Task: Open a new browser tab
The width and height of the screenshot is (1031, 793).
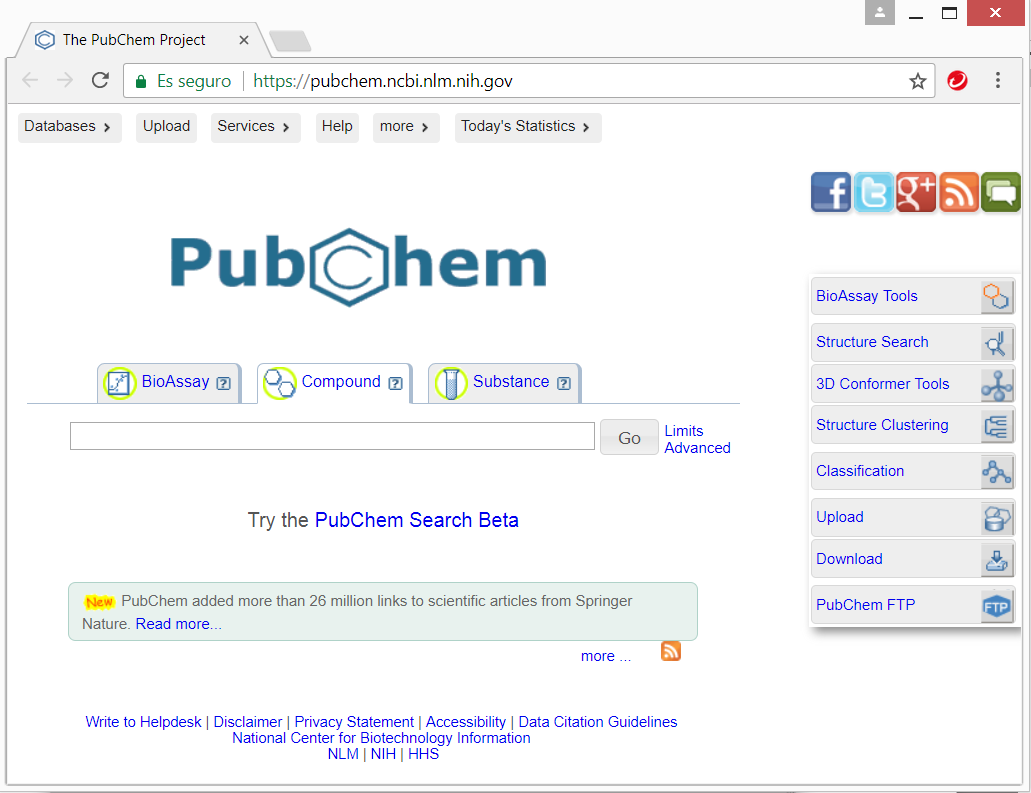Action: (290, 41)
